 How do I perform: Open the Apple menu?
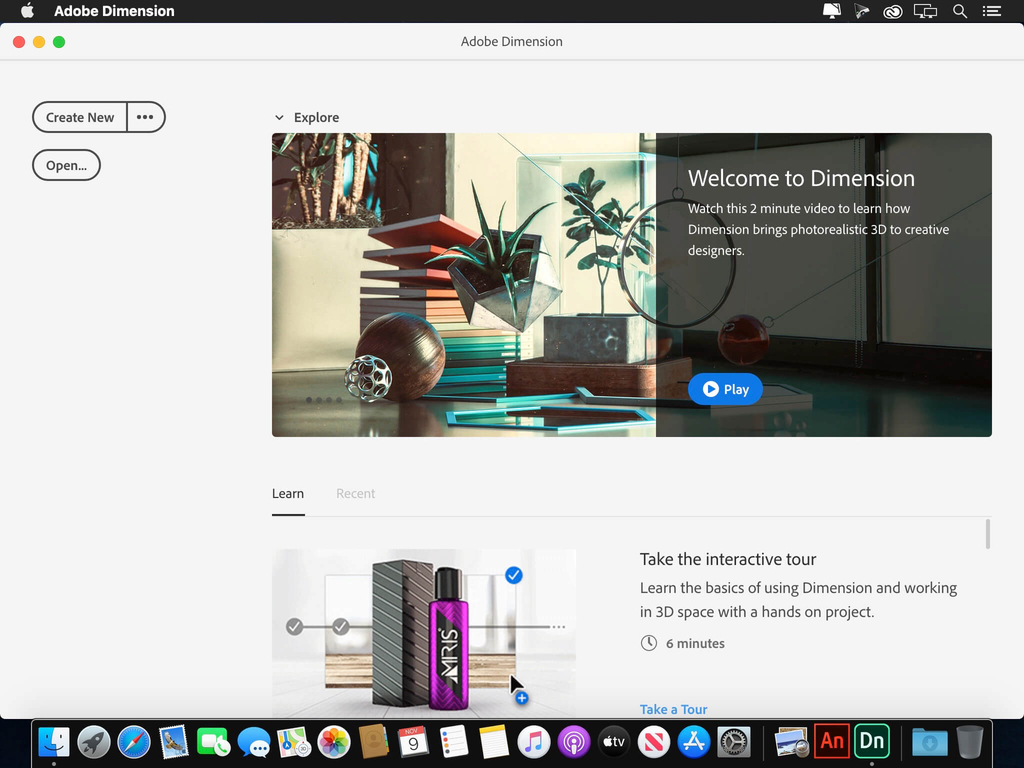pyautogui.click(x=27, y=11)
